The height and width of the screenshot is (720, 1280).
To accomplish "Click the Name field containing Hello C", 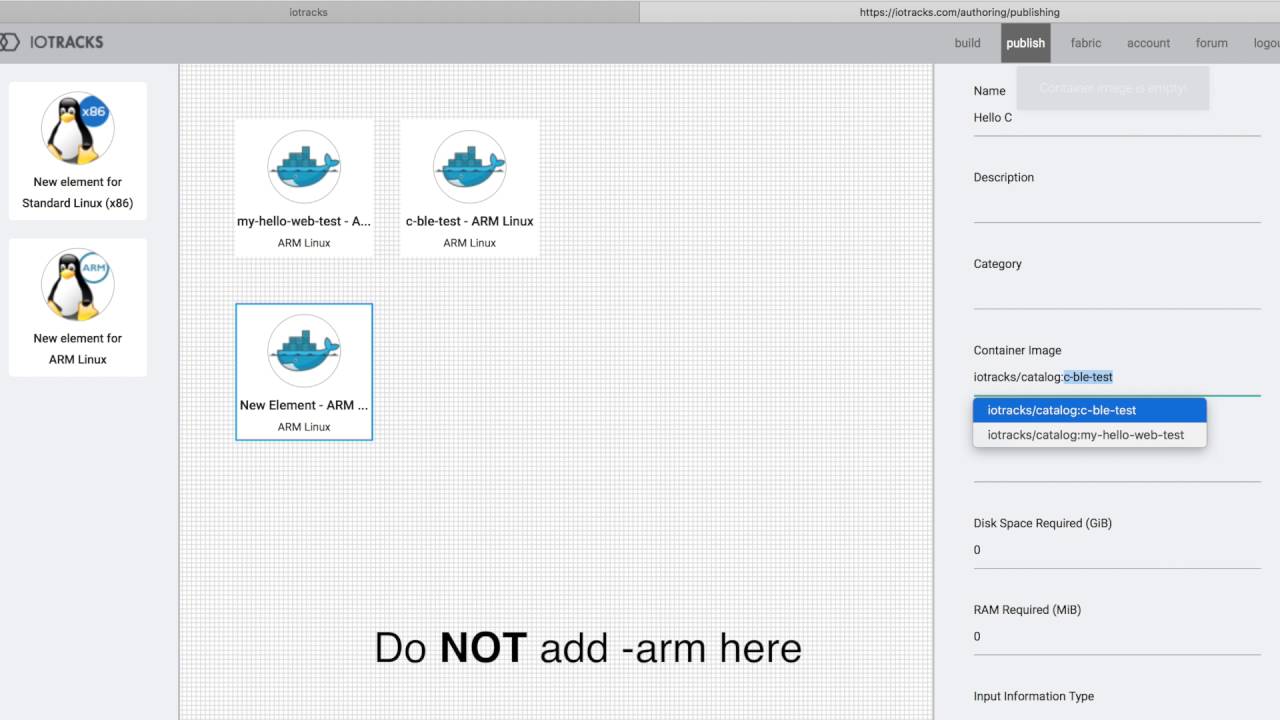I will tap(1117, 118).
